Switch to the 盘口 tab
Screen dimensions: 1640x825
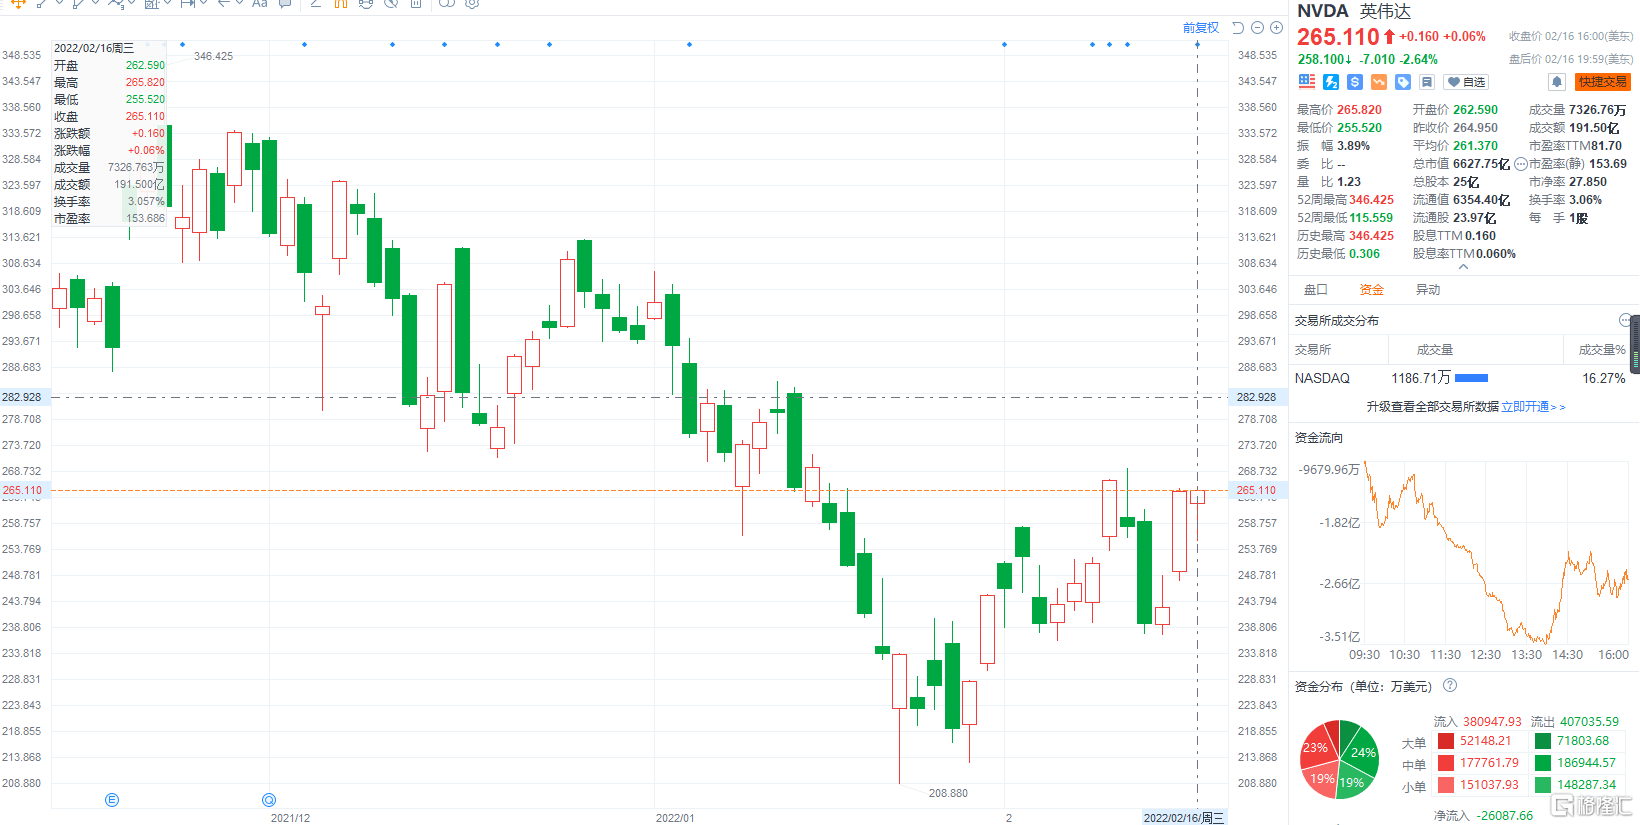[1316, 290]
